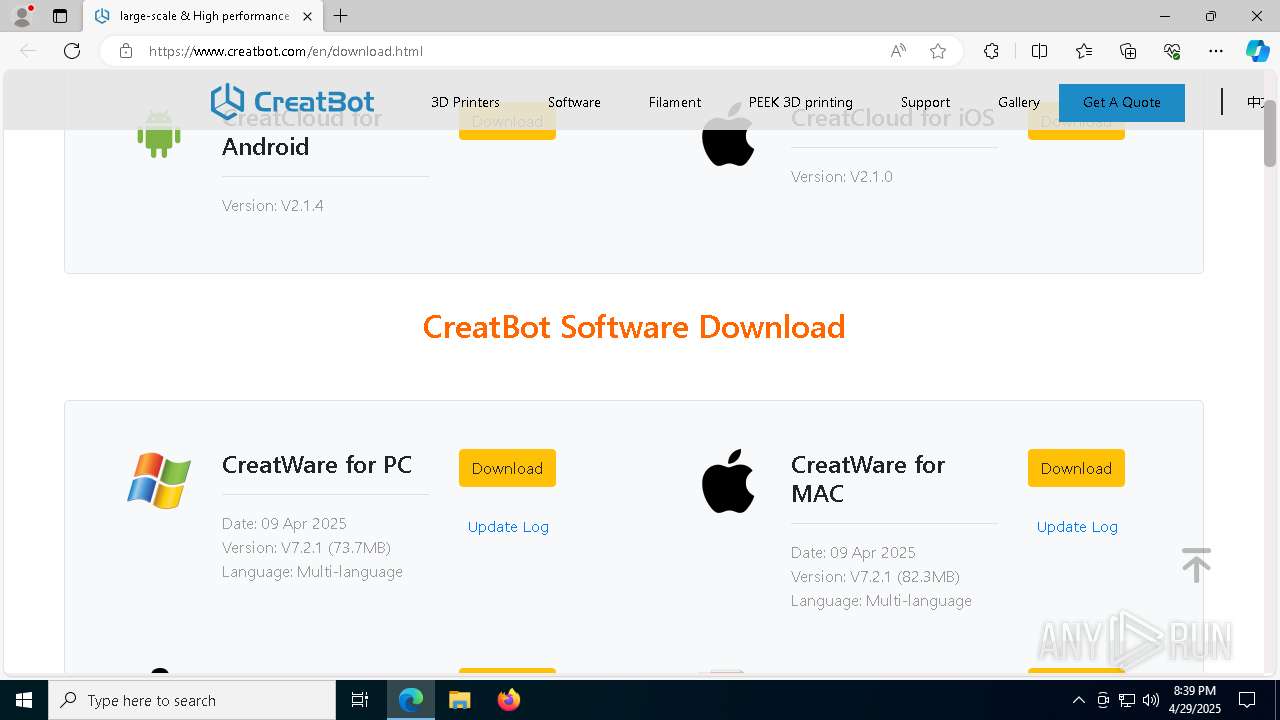Image resolution: width=1280 pixels, height=720 pixels.
Task: Click Microsoft Edge taskbar icon
Action: coord(411,700)
